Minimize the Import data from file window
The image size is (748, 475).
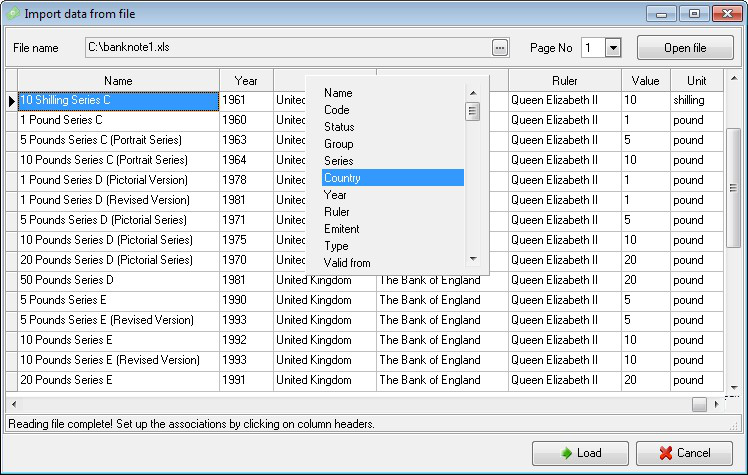pyautogui.click(x=661, y=14)
